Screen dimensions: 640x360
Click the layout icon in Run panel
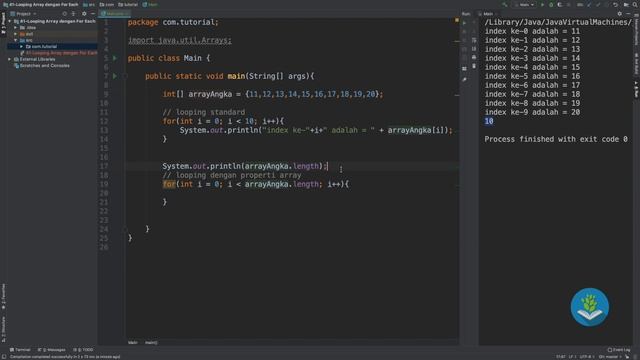pyautogui.click(x=464, y=69)
